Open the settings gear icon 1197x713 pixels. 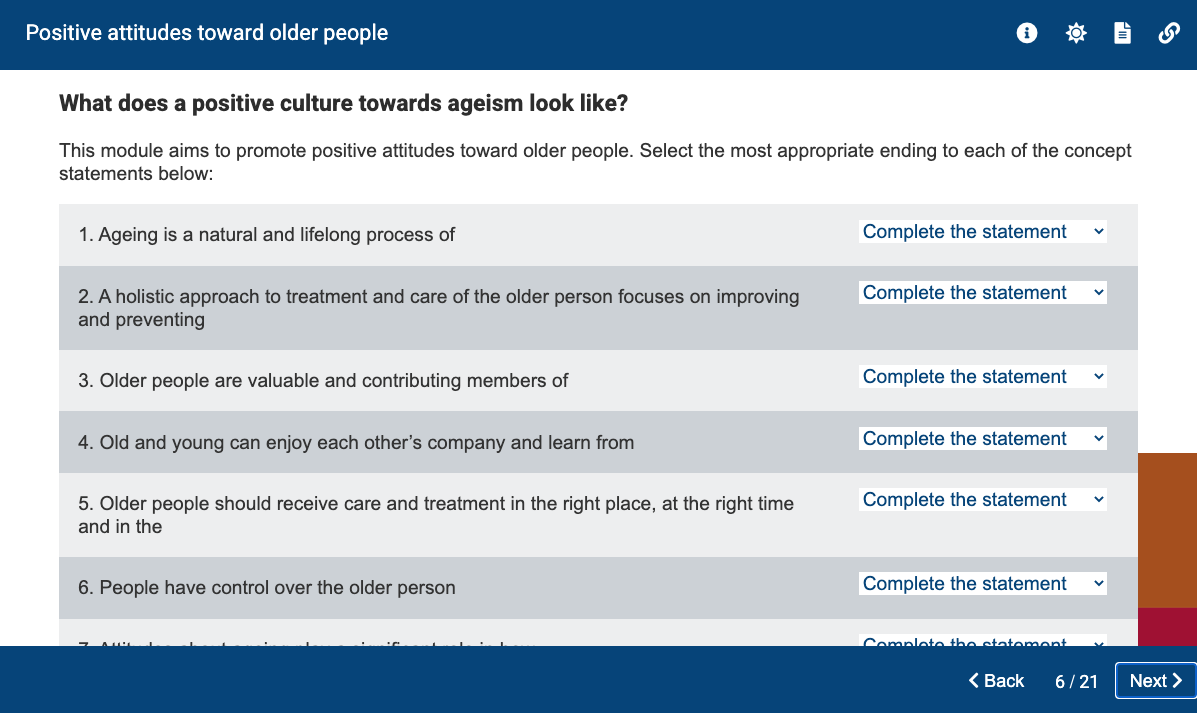(1076, 33)
